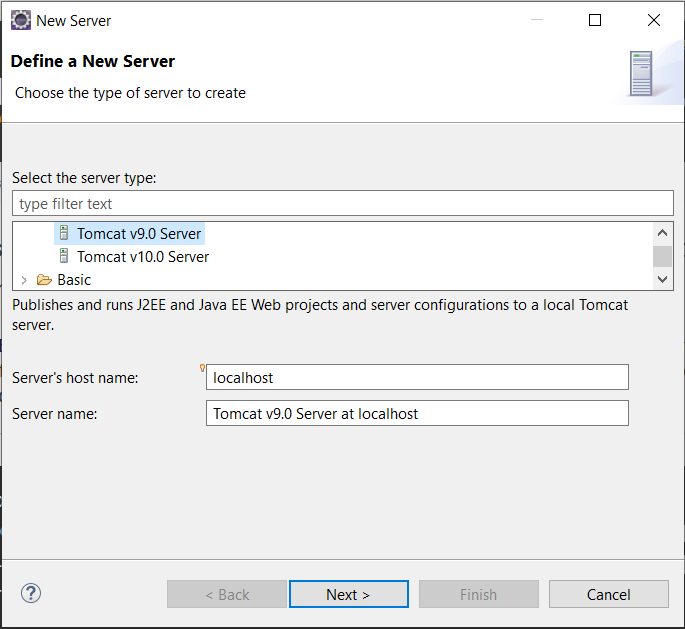Image resolution: width=685 pixels, height=629 pixels.
Task: Select the Basic category label
Action: [x=74, y=280]
